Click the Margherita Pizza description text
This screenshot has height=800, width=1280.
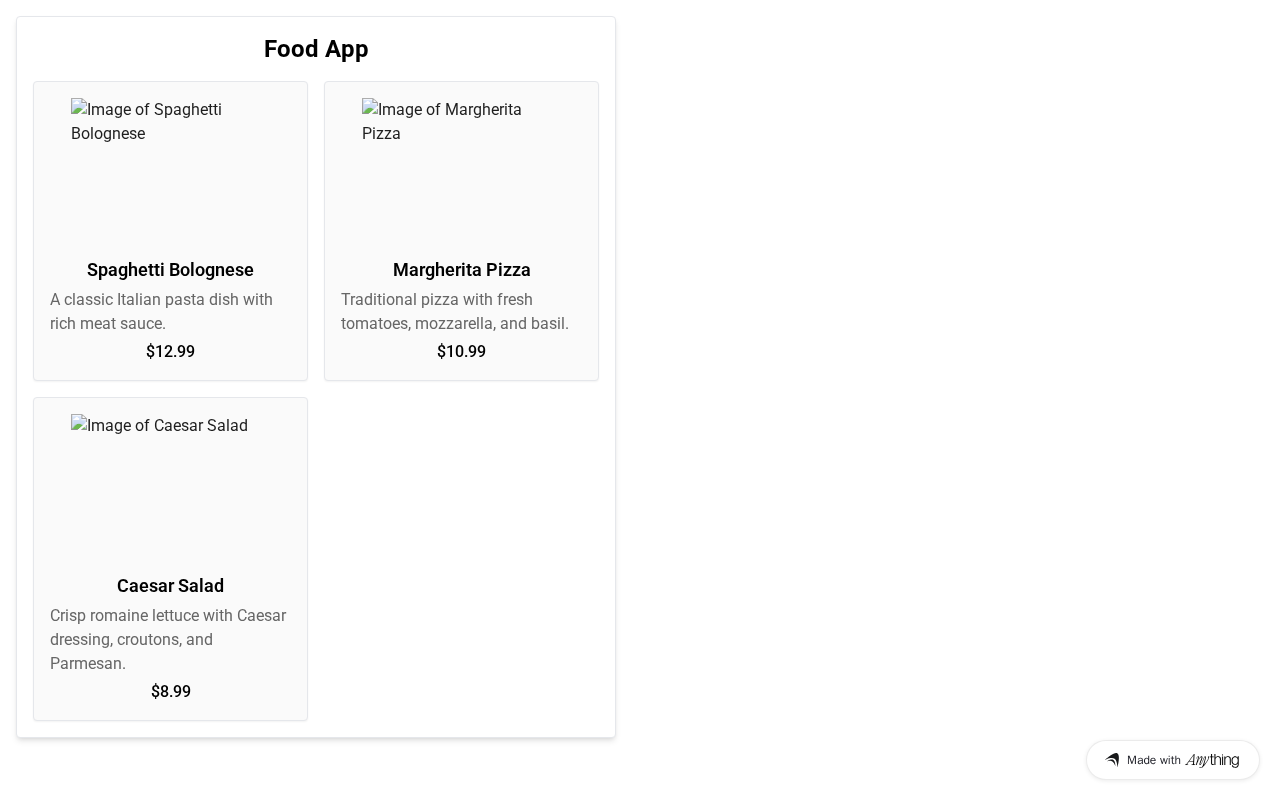455,312
